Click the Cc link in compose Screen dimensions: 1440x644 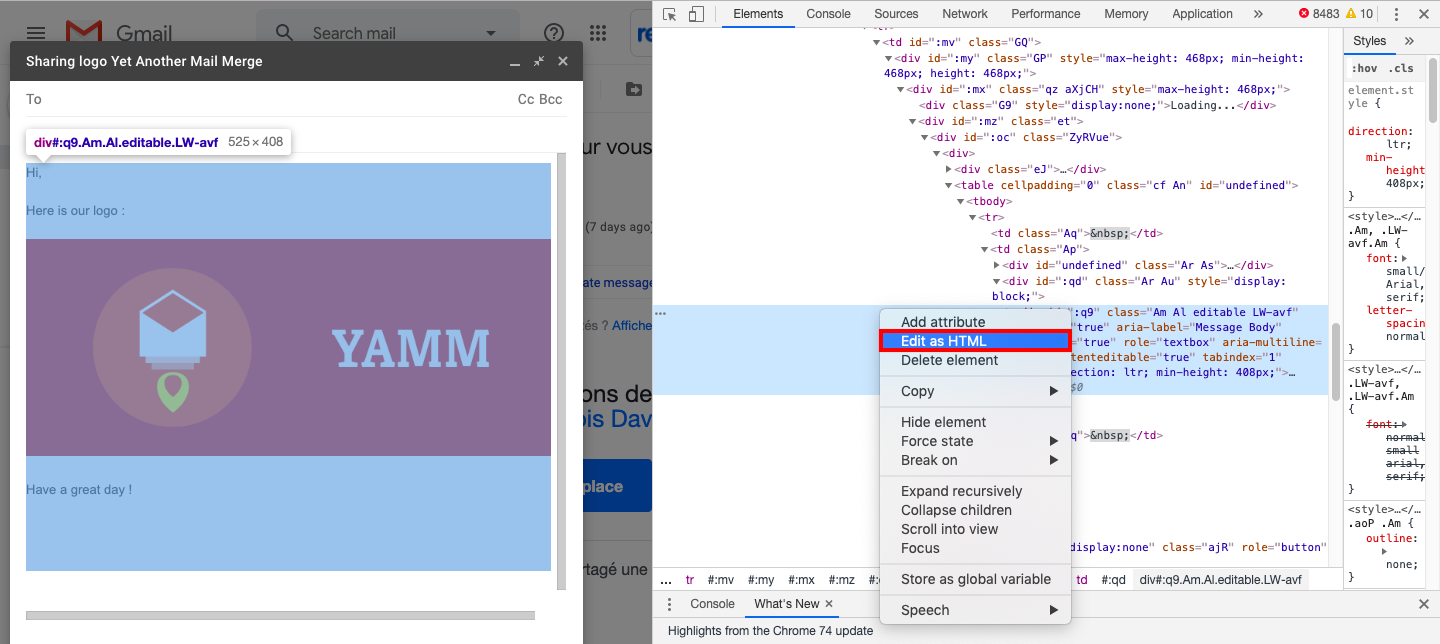(526, 99)
